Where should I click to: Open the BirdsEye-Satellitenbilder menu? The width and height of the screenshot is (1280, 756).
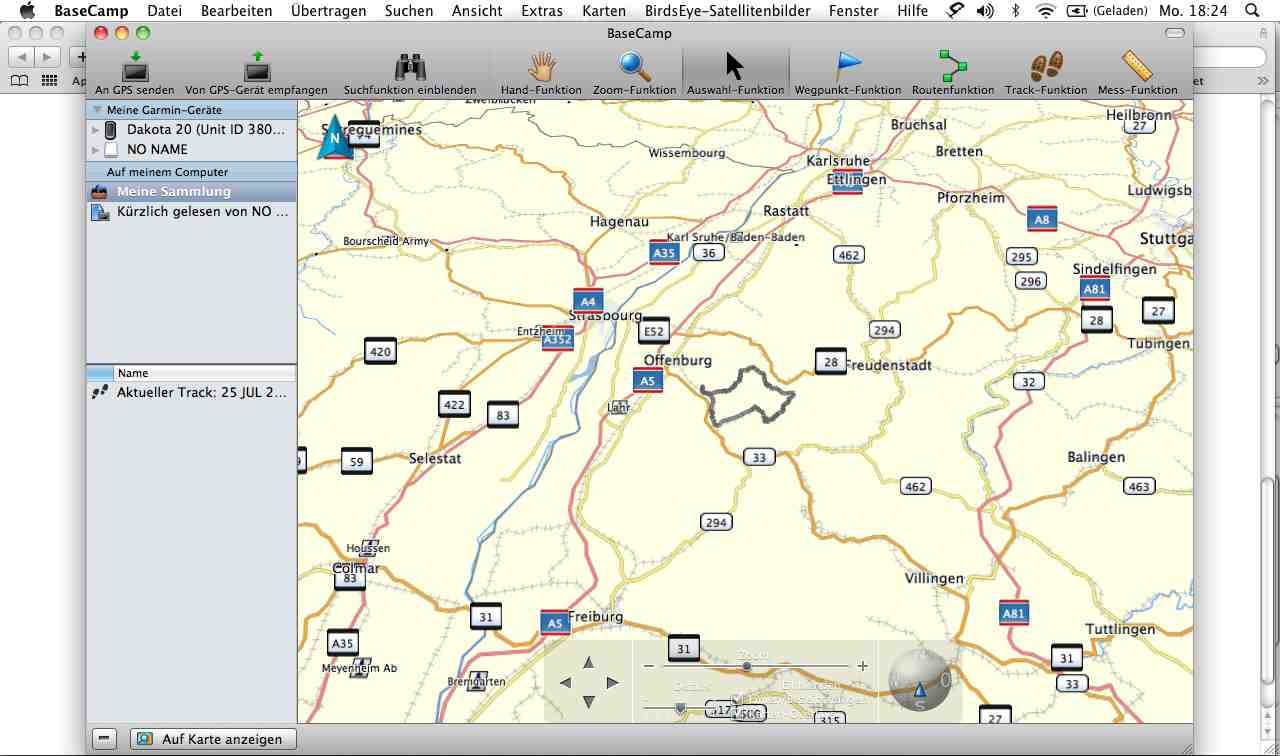(727, 11)
